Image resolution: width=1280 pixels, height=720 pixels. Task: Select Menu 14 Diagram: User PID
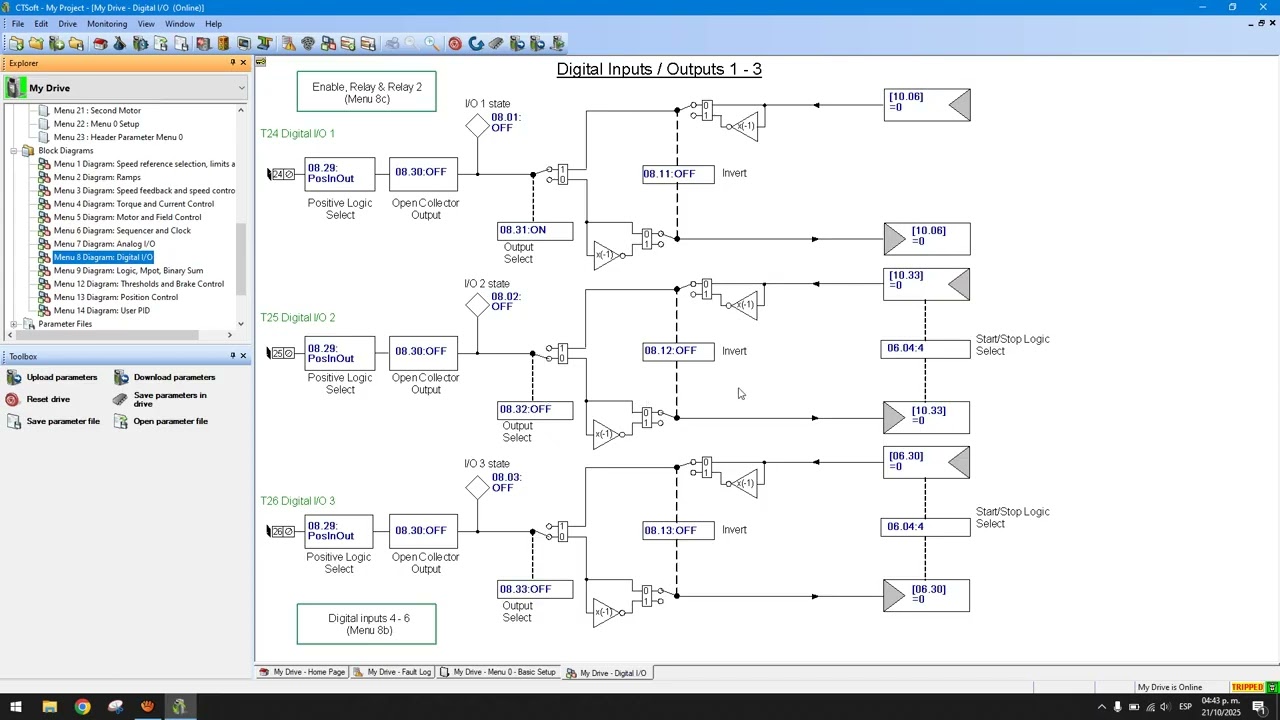(x=101, y=311)
